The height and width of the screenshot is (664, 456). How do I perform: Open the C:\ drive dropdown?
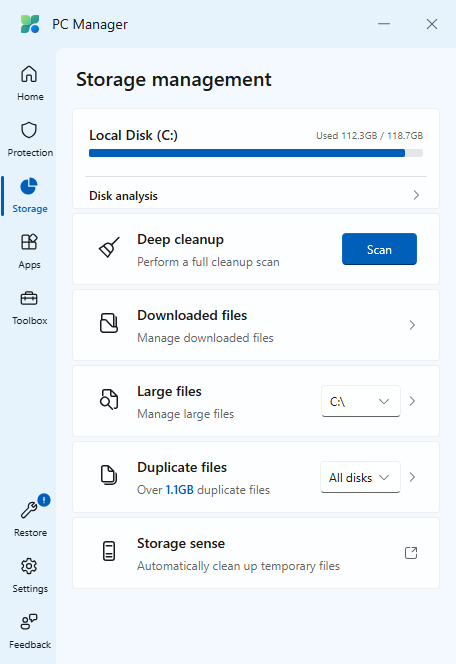361,401
